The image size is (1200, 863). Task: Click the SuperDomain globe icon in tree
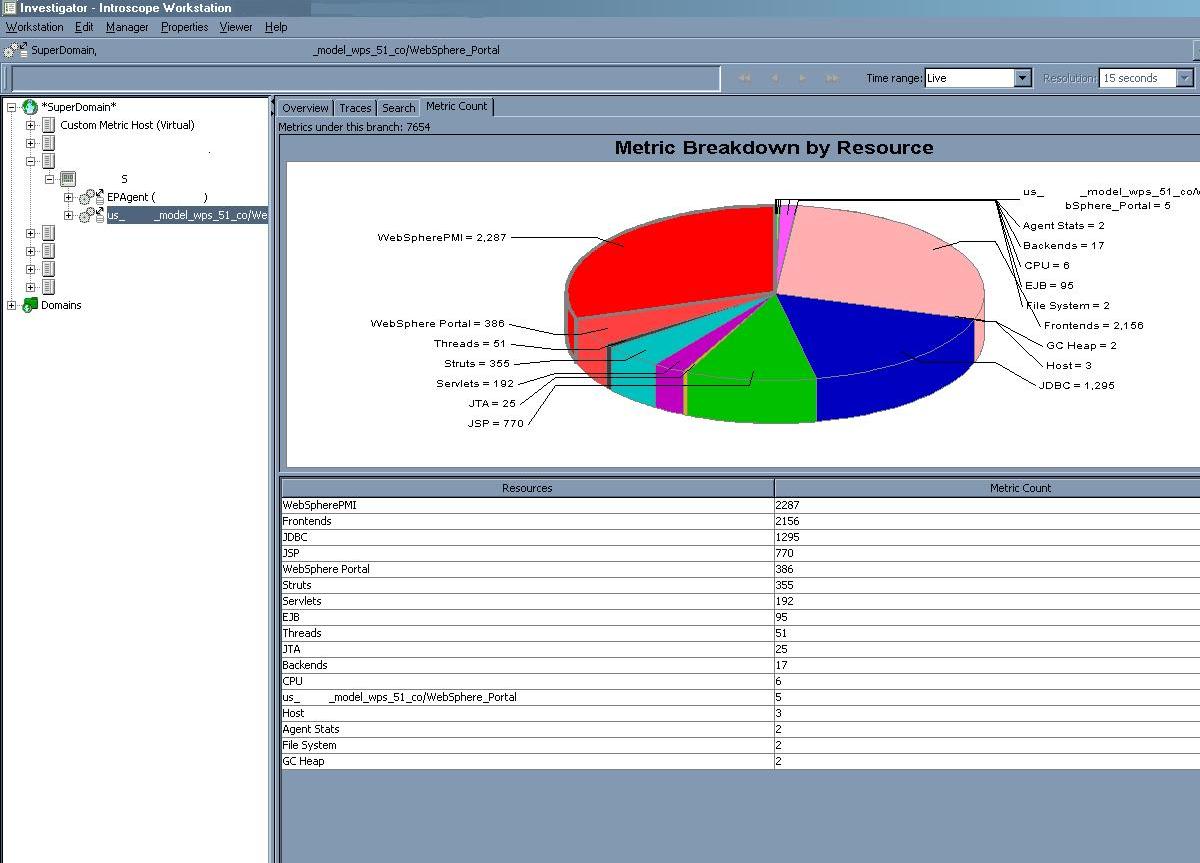pyautogui.click(x=30, y=107)
